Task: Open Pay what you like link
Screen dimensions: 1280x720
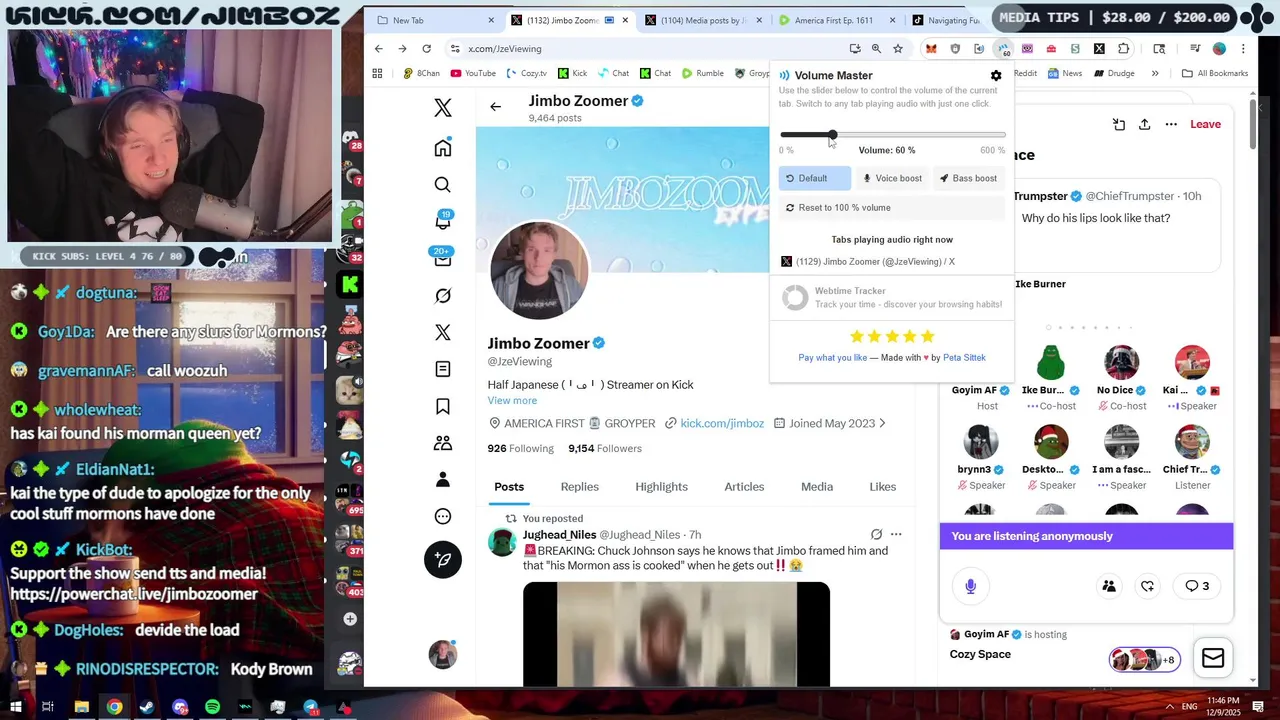Action: [x=833, y=357]
